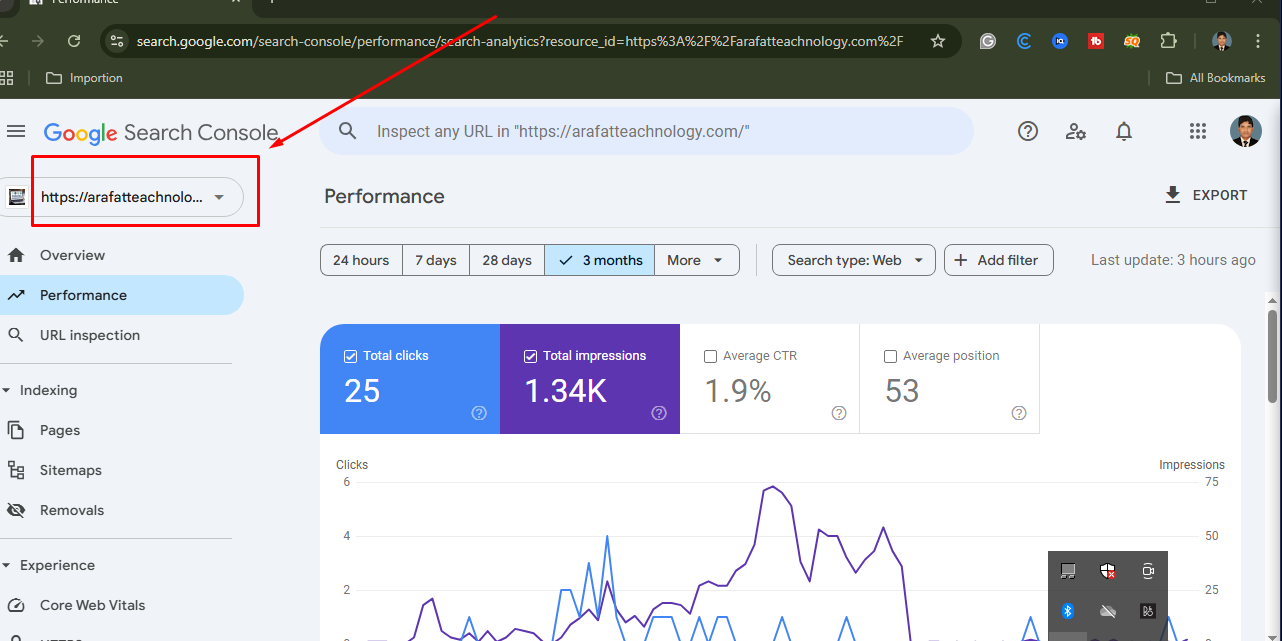This screenshot has width=1282, height=641.
Task: Click the Google Search Console logo
Action: (x=161, y=133)
